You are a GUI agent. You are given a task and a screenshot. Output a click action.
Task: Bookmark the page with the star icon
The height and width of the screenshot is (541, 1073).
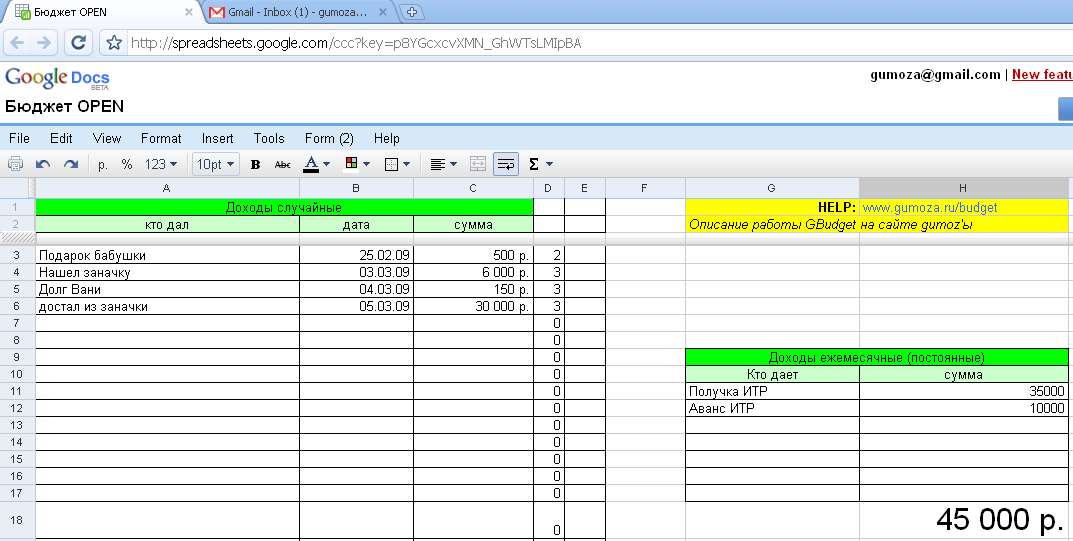point(114,43)
